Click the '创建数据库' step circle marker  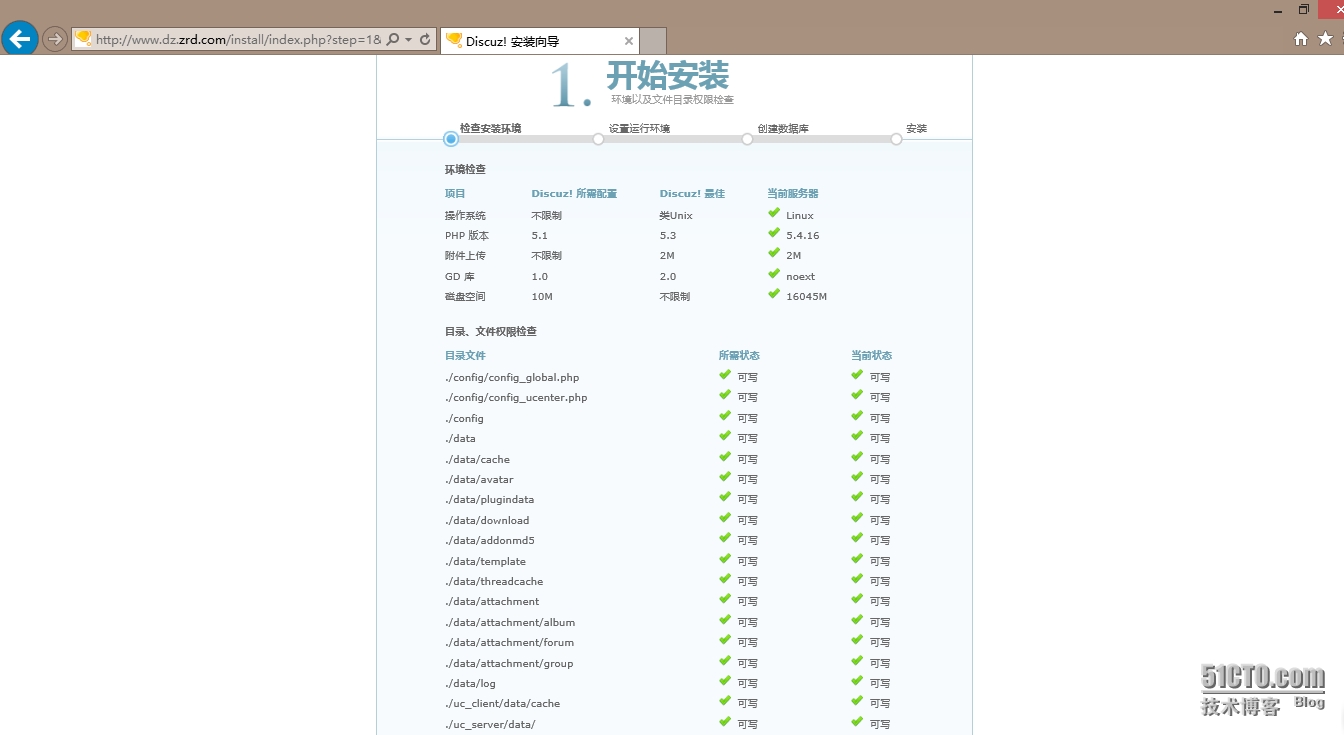click(x=747, y=139)
